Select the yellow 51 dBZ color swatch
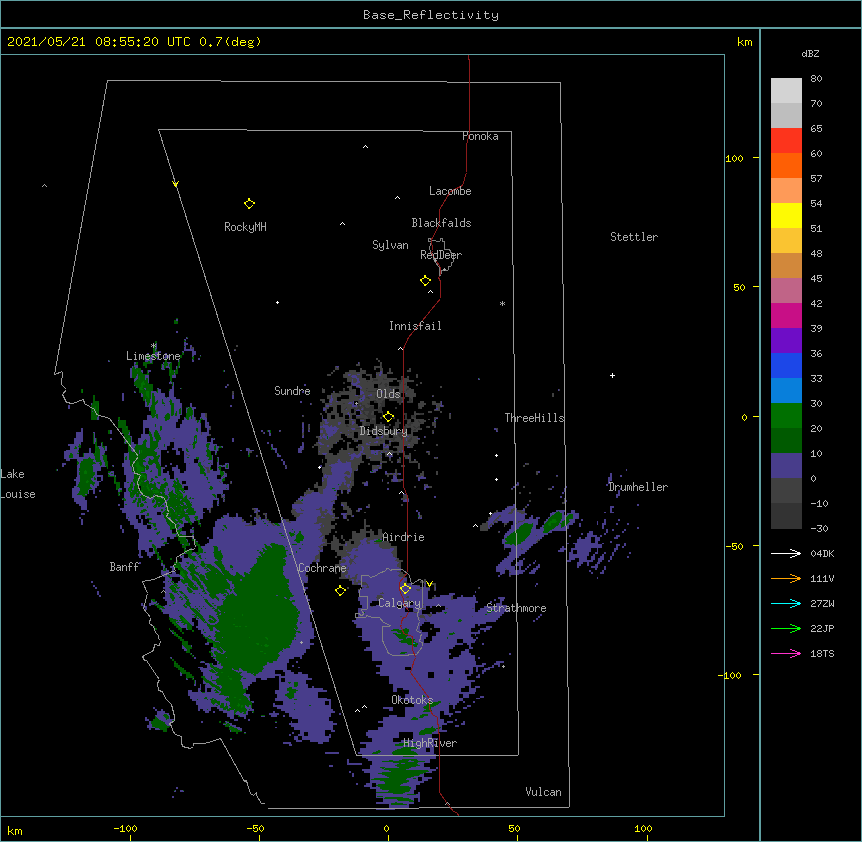 pos(786,215)
